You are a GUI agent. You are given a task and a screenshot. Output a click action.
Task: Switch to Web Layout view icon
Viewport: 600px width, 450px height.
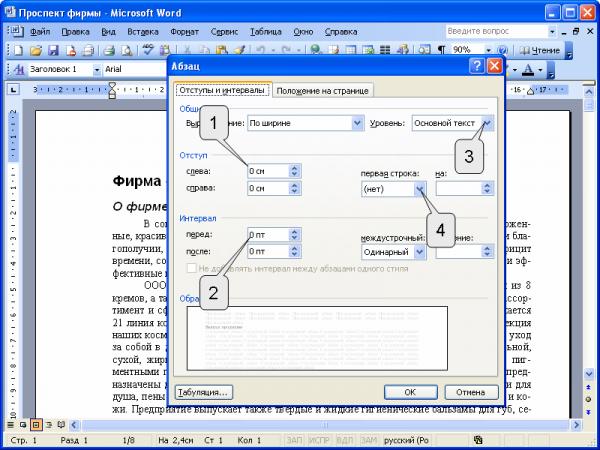point(23,425)
